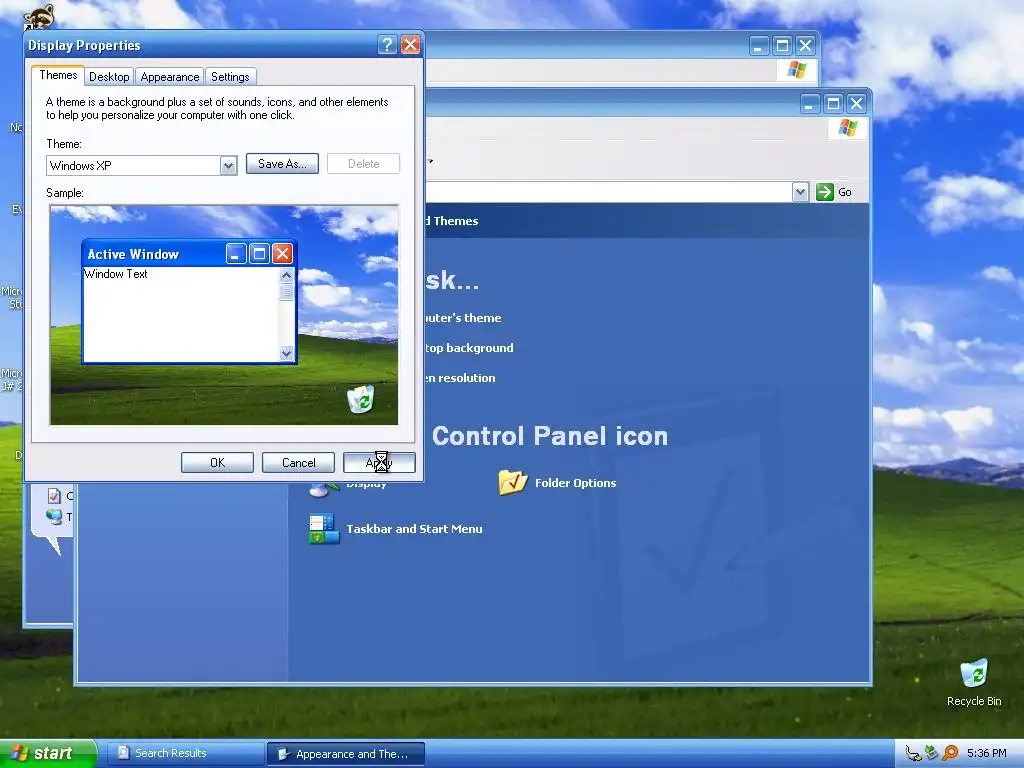Click the raccoon desktop shortcut icon
This screenshot has width=1024, height=768.
(x=39, y=16)
